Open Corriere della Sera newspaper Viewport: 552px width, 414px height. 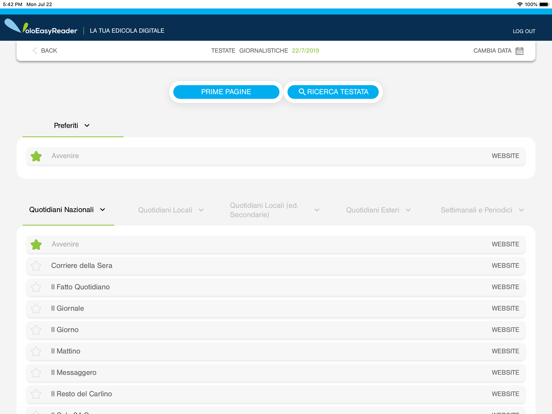(x=82, y=266)
